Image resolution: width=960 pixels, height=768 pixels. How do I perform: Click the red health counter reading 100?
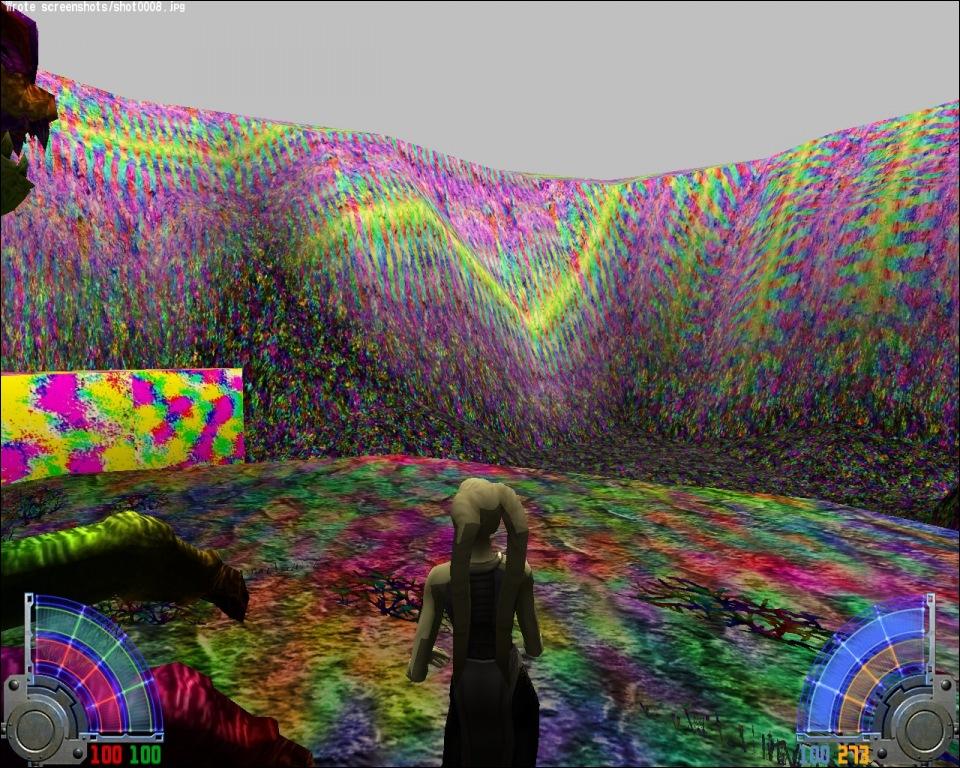click(x=105, y=754)
